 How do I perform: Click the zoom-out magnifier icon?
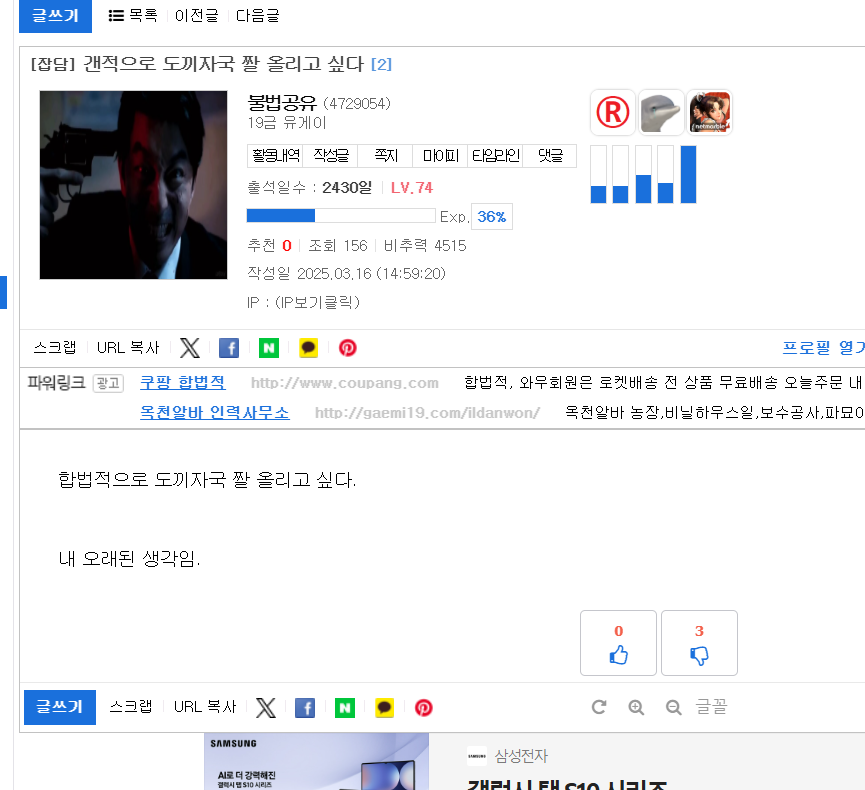[x=673, y=707]
